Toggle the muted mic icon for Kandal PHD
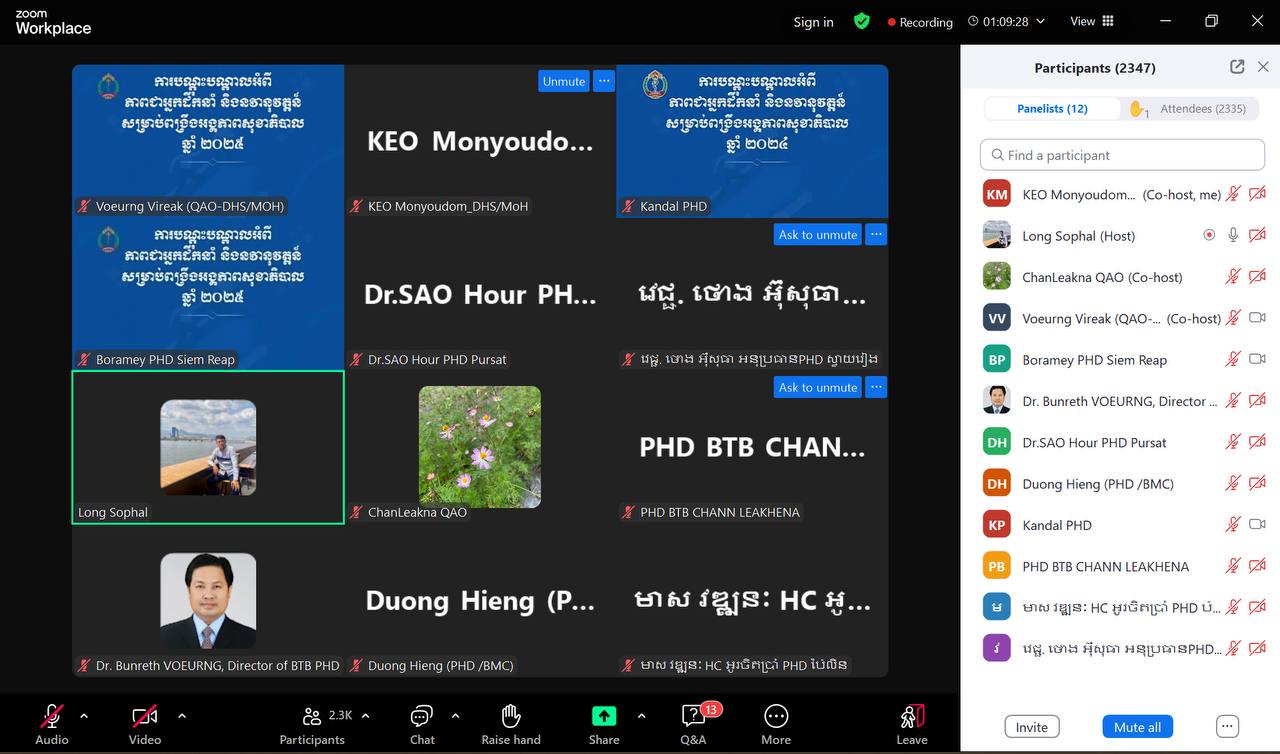Viewport: 1280px width, 754px height. [x=1233, y=524]
